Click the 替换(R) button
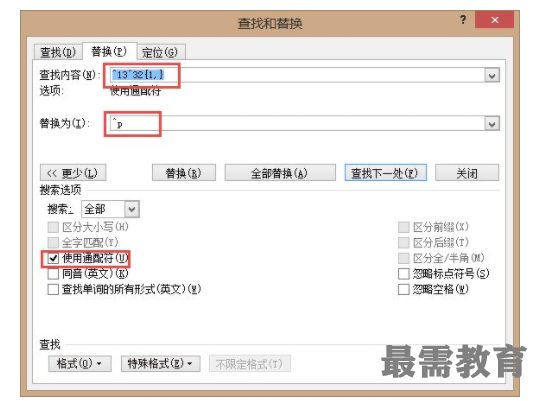533x401 pixels. pyautogui.click(x=184, y=173)
